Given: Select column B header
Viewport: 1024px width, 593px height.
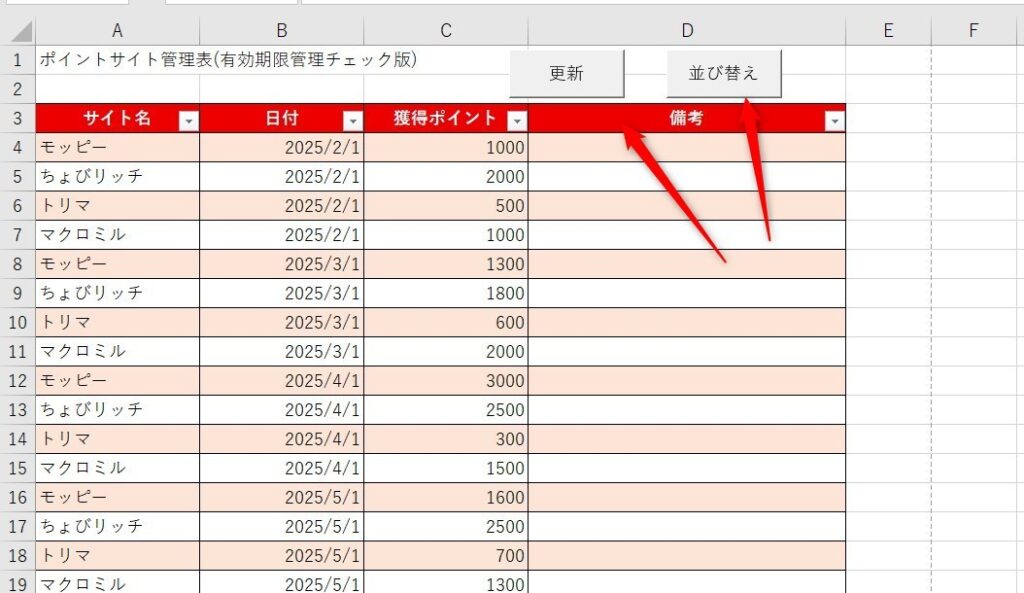Looking at the screenshot, I should 281,31.
